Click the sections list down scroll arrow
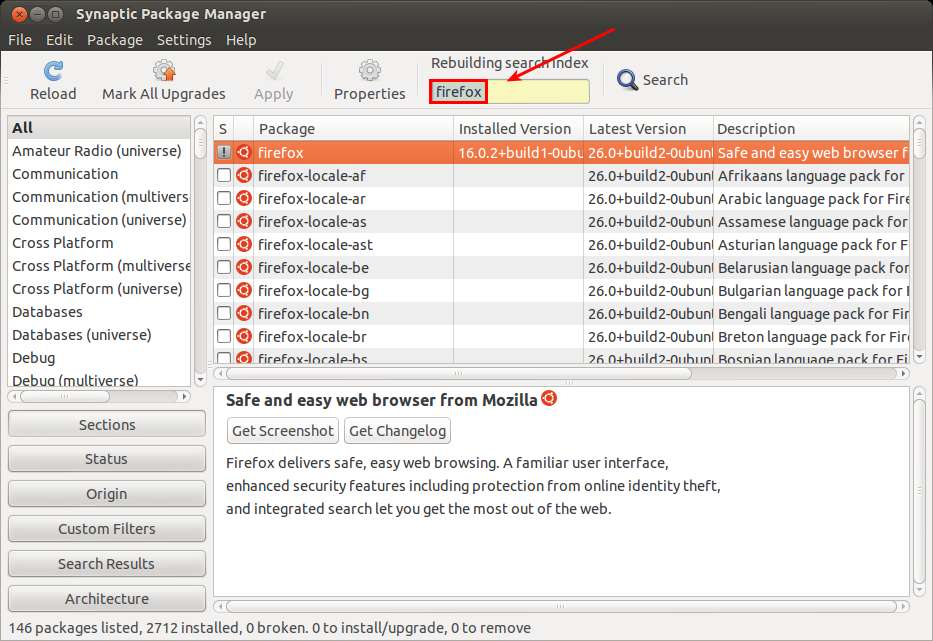The height and width of the screenshot is (641, 933). pos(200,380)
